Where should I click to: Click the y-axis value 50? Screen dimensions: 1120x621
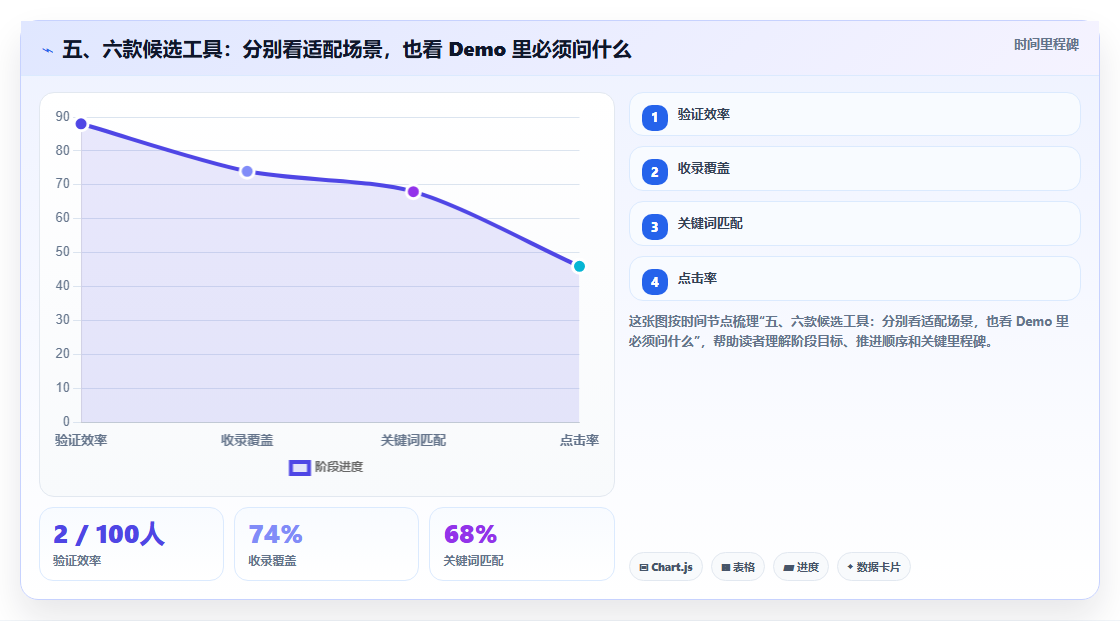(x=63, y=252)
